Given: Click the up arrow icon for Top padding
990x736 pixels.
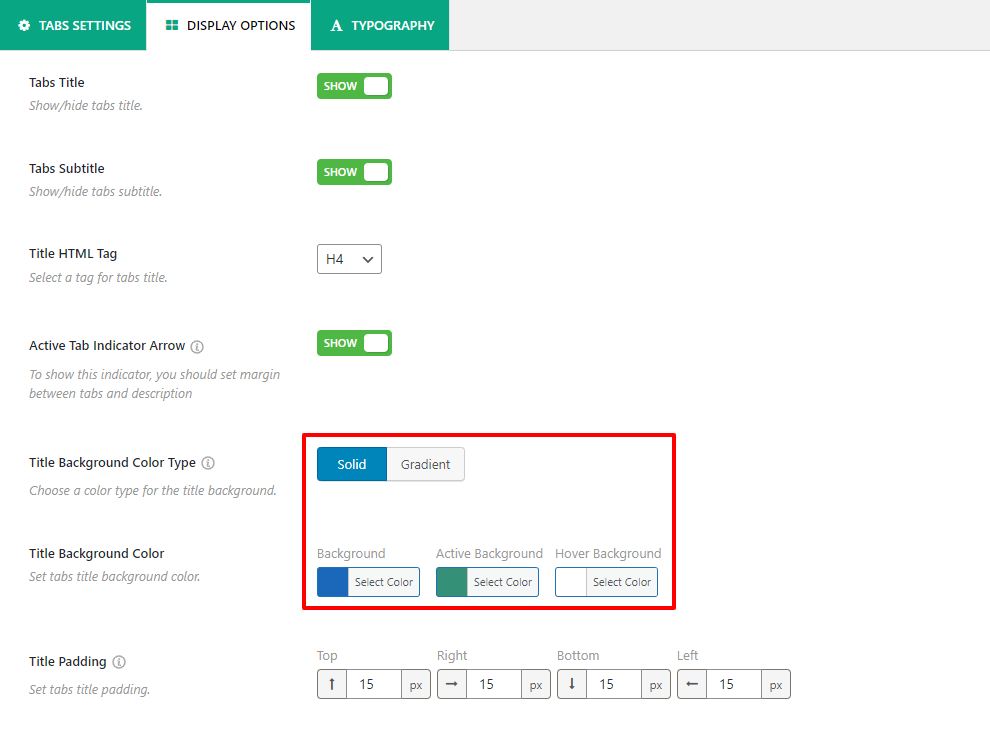Looking at the screenshot, I should click(332, 684).
